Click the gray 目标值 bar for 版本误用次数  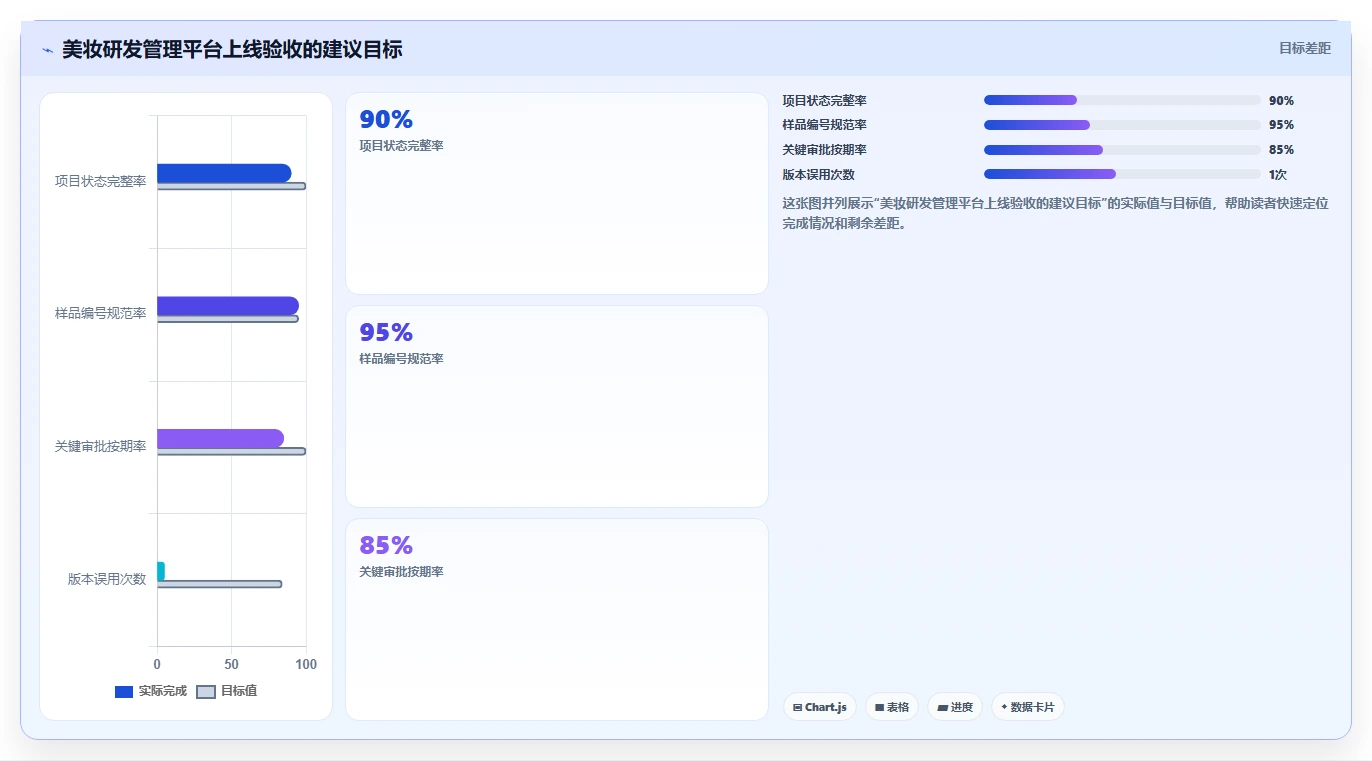(x=219, y=584)
